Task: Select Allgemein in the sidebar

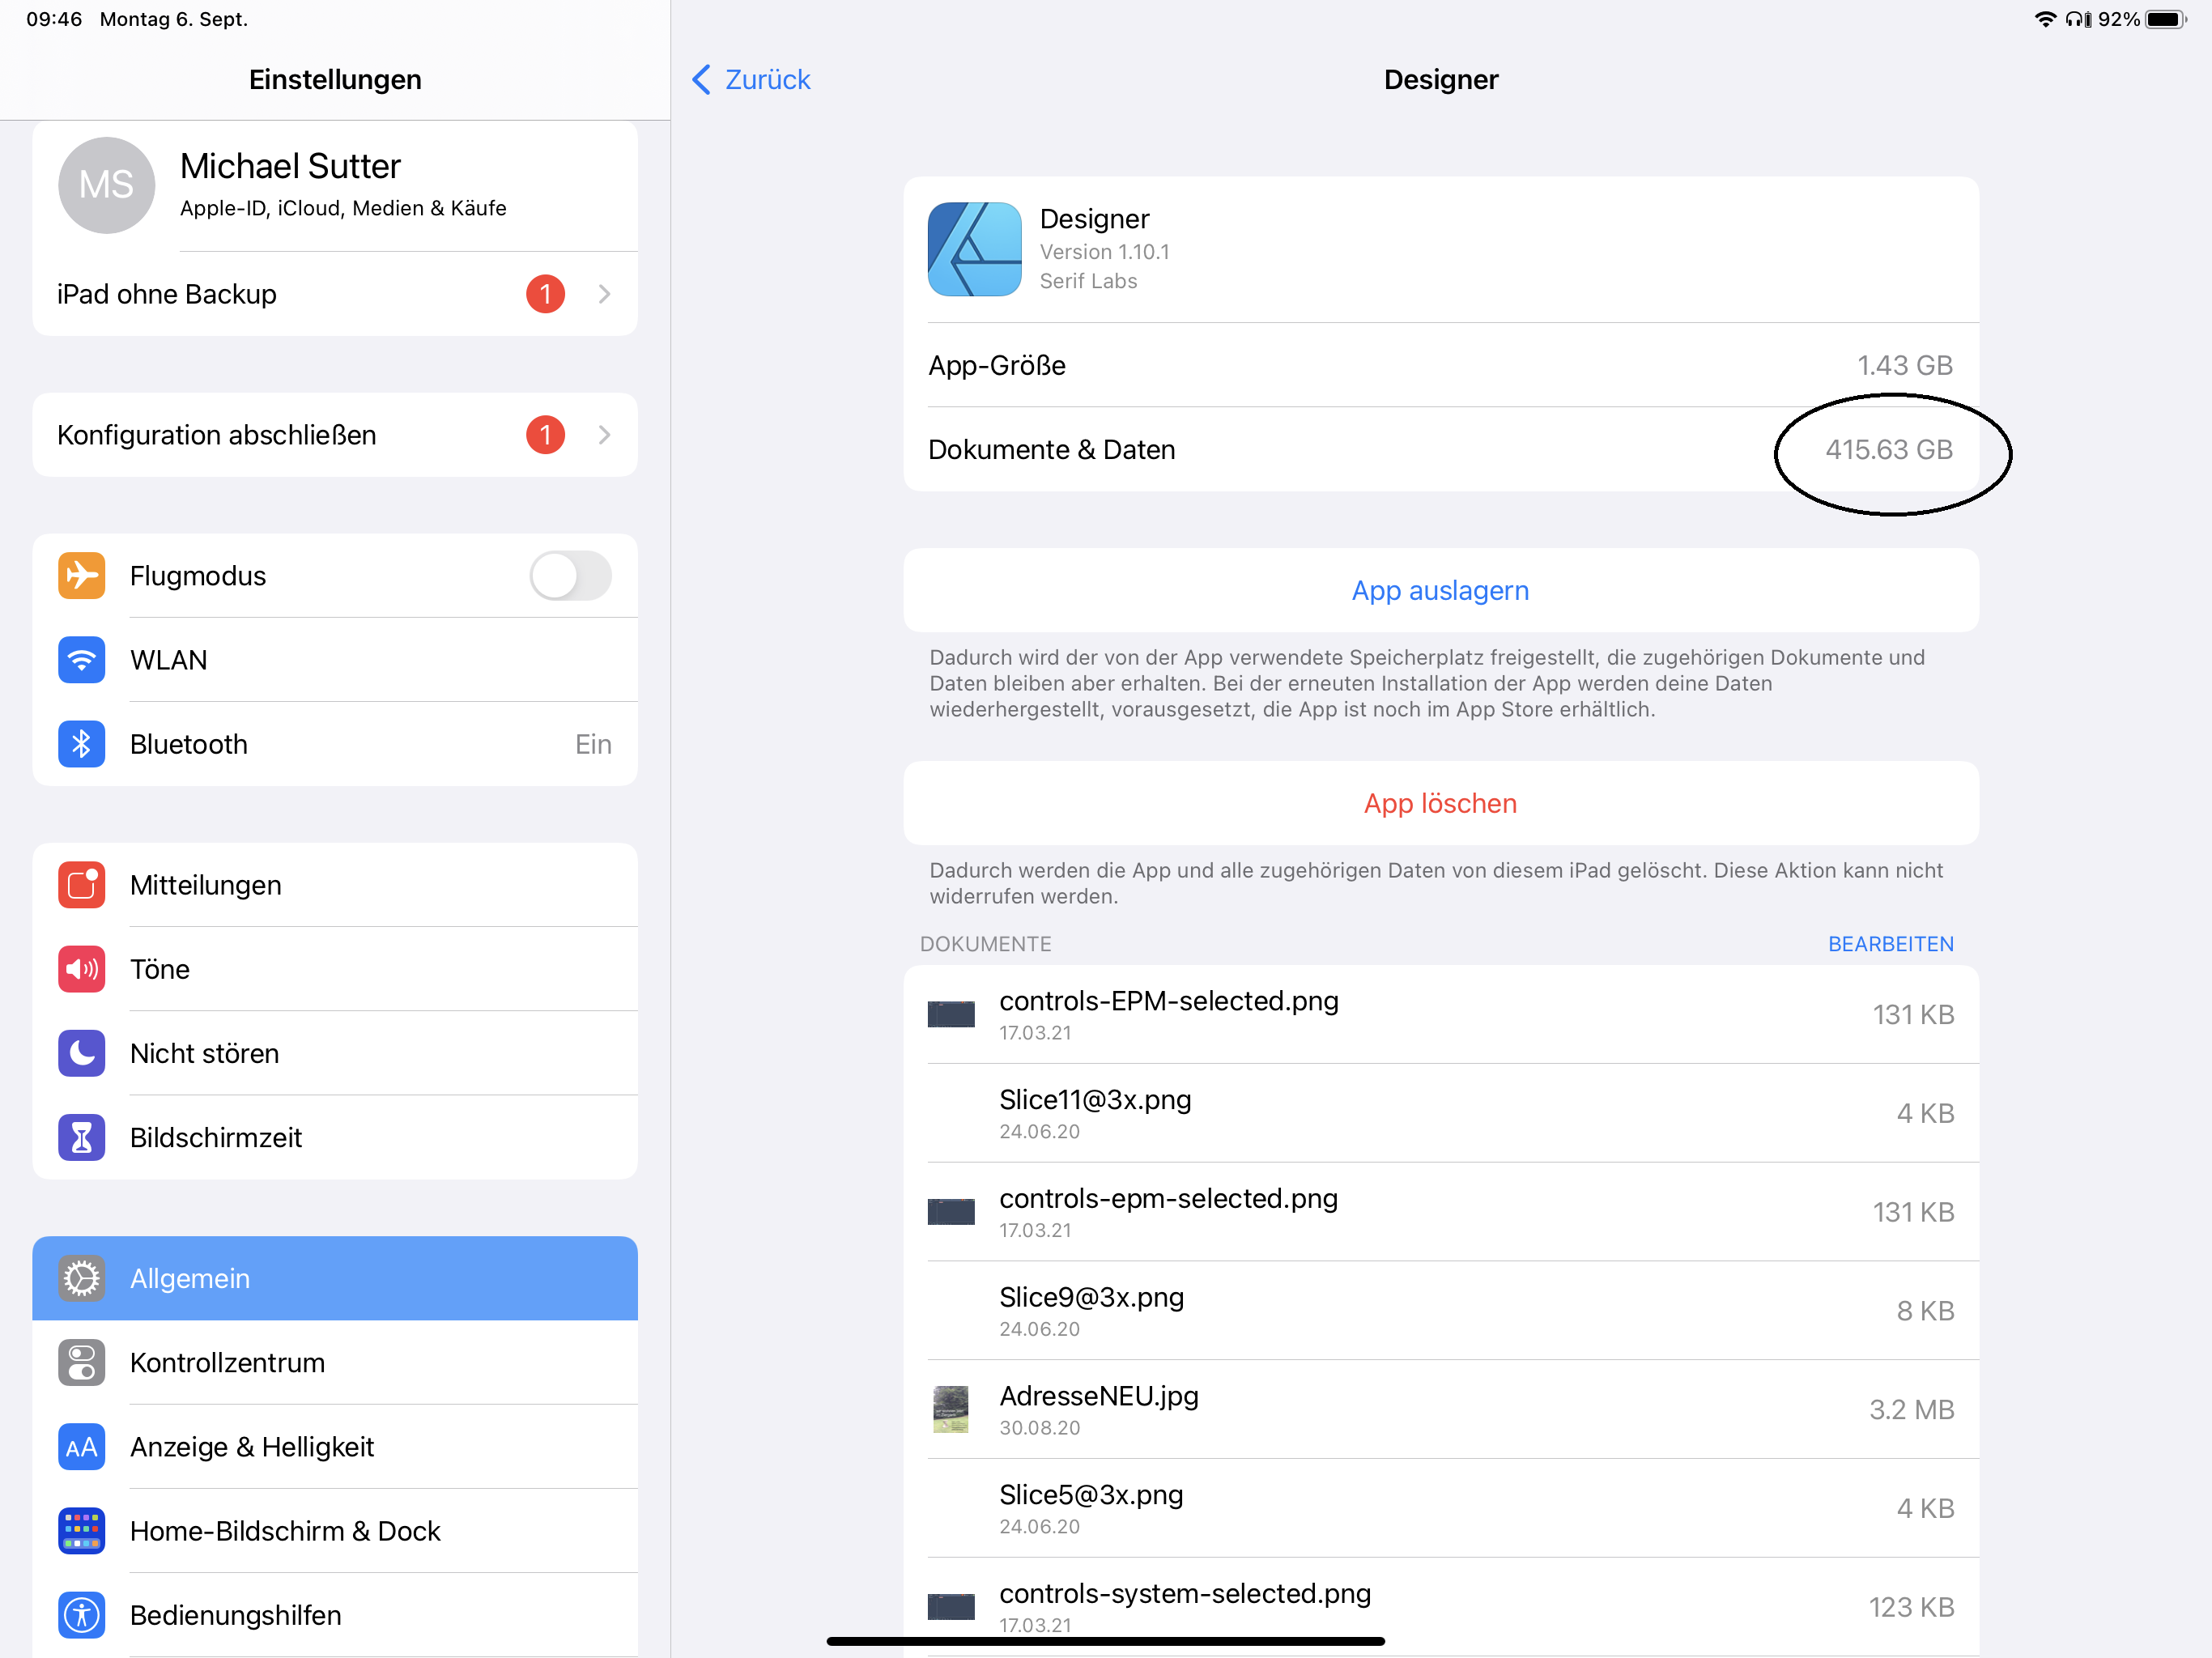Action: [335, 1278]
